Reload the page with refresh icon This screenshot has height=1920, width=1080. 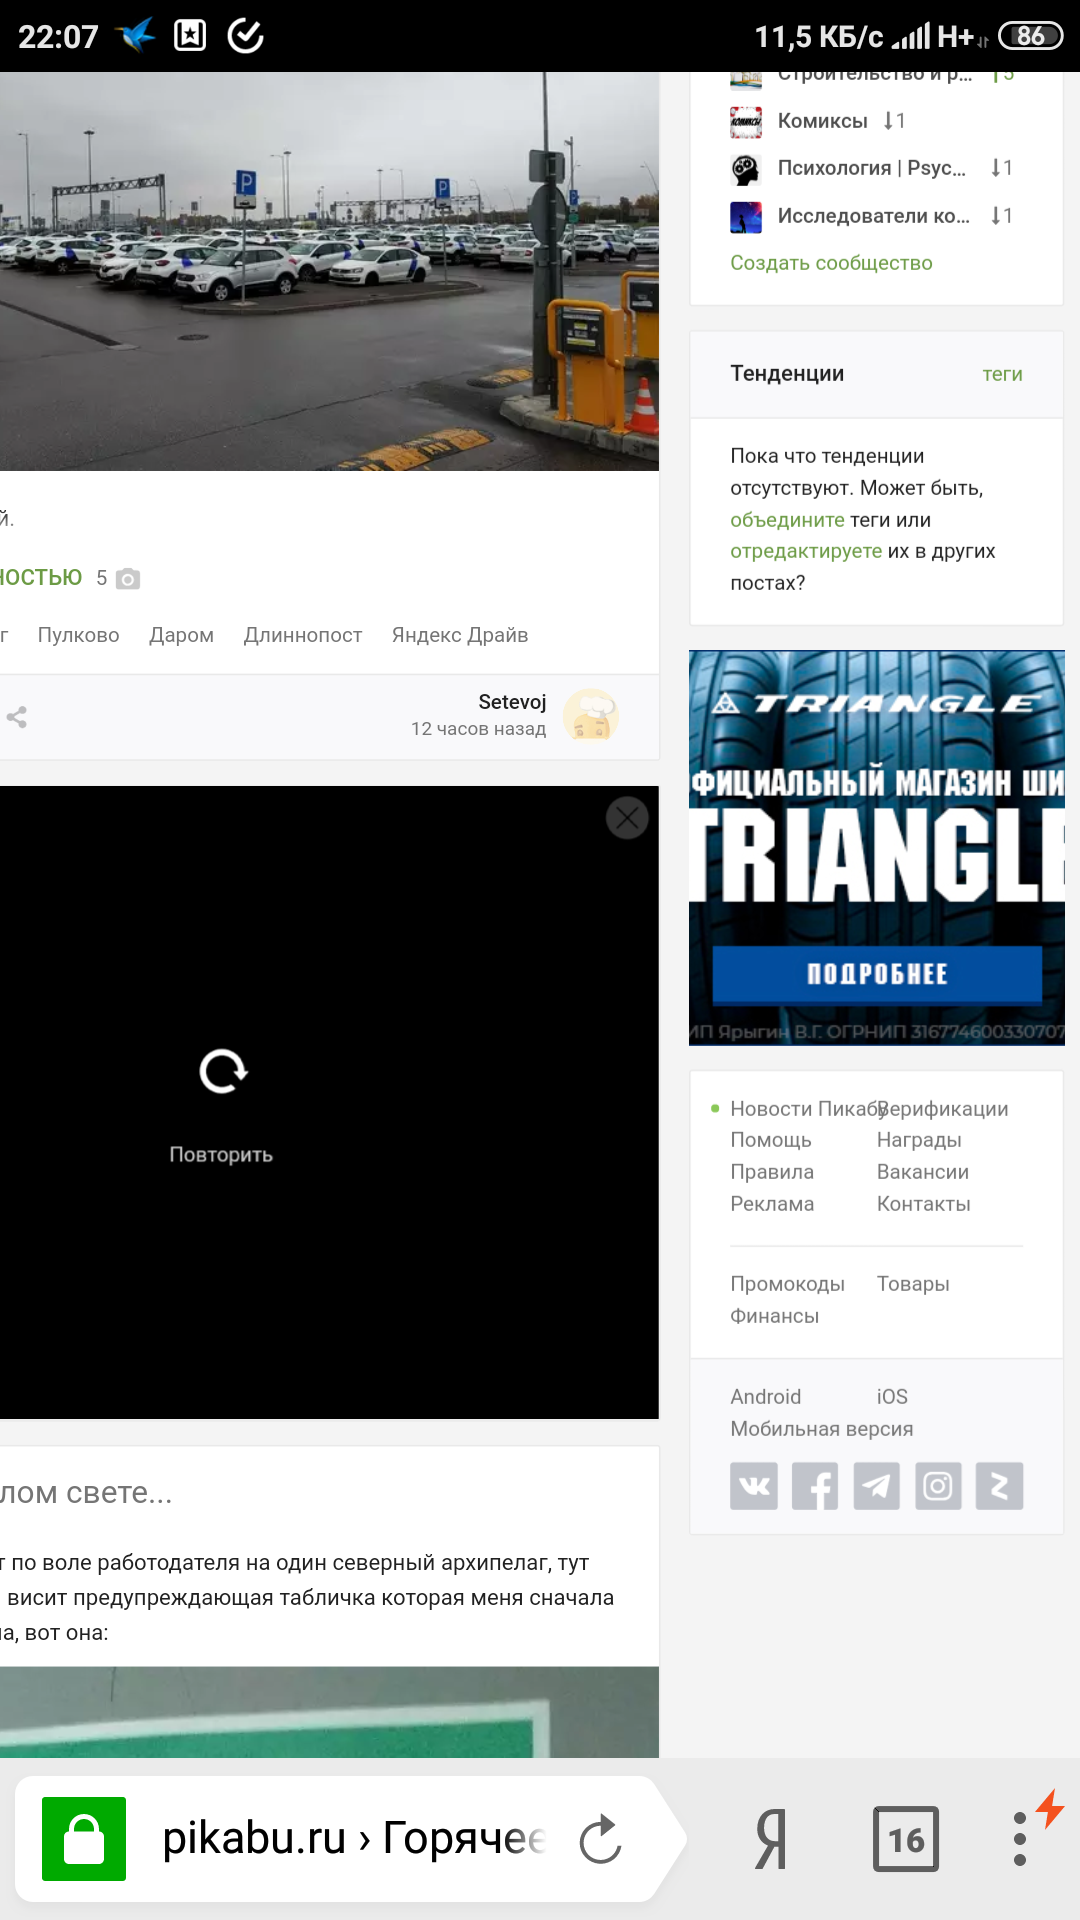click(601, 1839)
